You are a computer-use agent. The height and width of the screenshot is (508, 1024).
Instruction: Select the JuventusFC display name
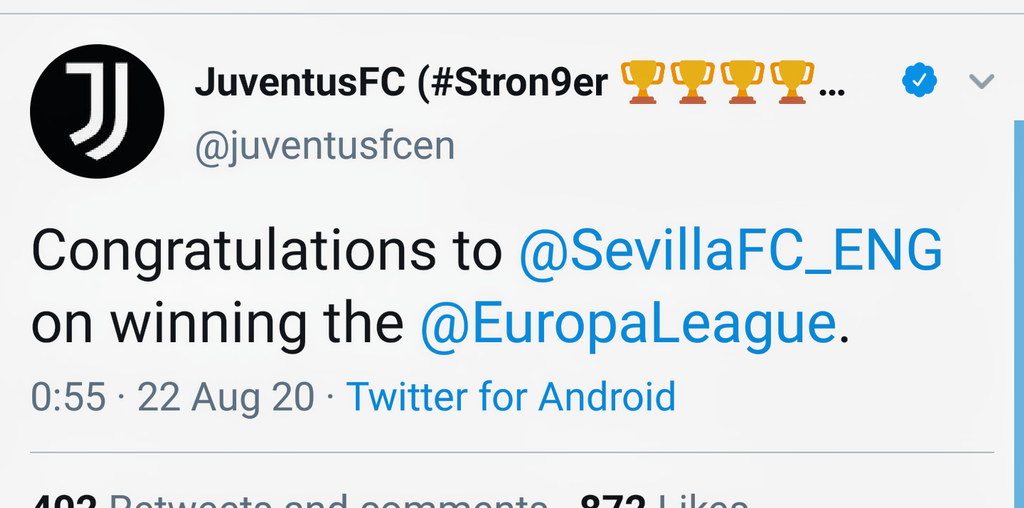click(x=299, y=83)
